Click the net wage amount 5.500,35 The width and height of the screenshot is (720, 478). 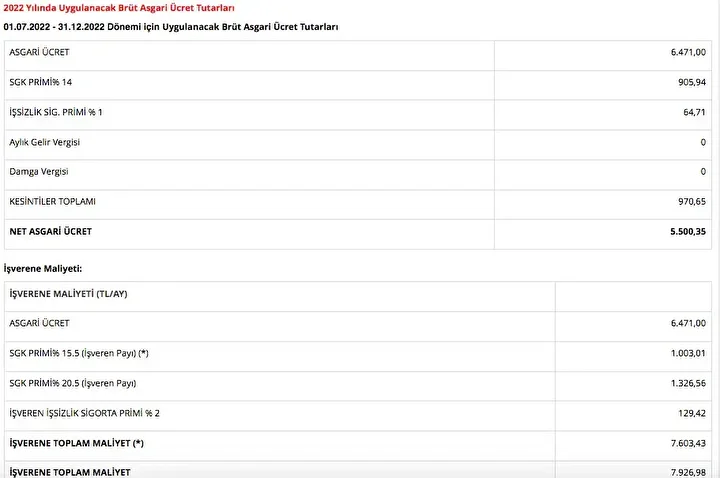687,232
